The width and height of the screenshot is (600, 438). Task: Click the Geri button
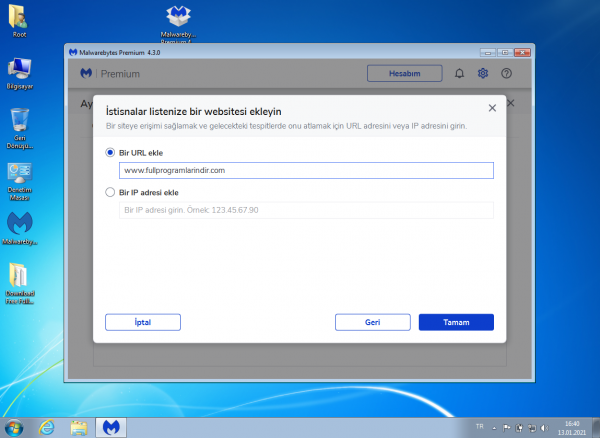373,322
